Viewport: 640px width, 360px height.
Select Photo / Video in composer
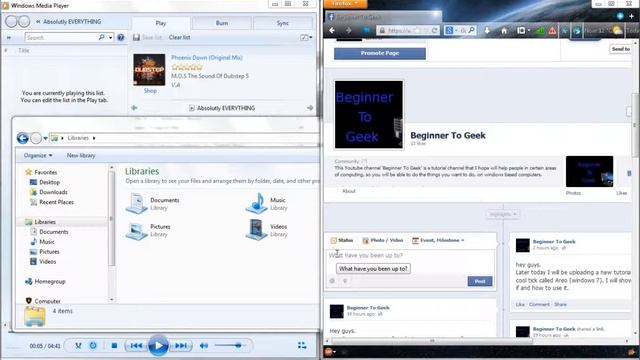point(383,240)
